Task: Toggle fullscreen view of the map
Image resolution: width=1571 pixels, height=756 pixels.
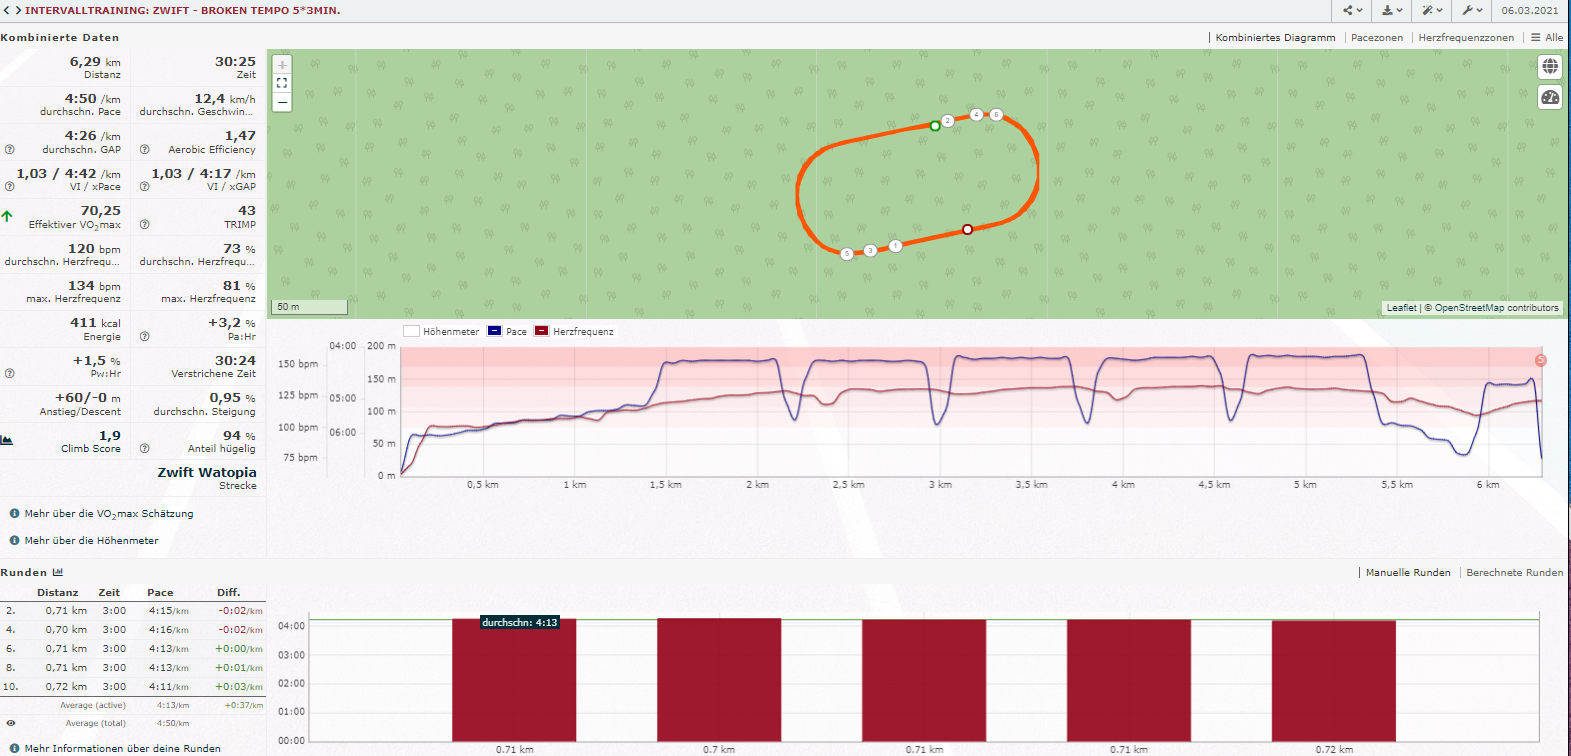Action: coord(282,83)
